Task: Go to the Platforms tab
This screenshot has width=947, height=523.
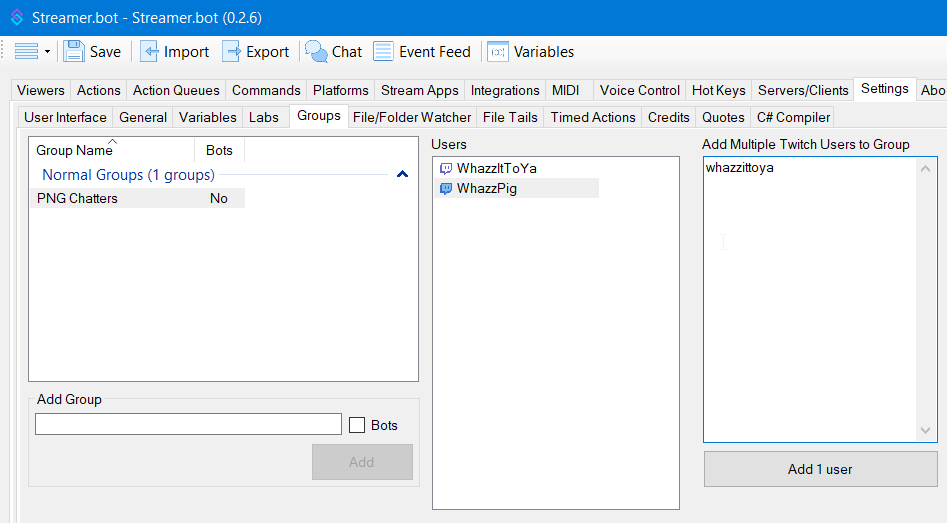Action: pos(341,90)
